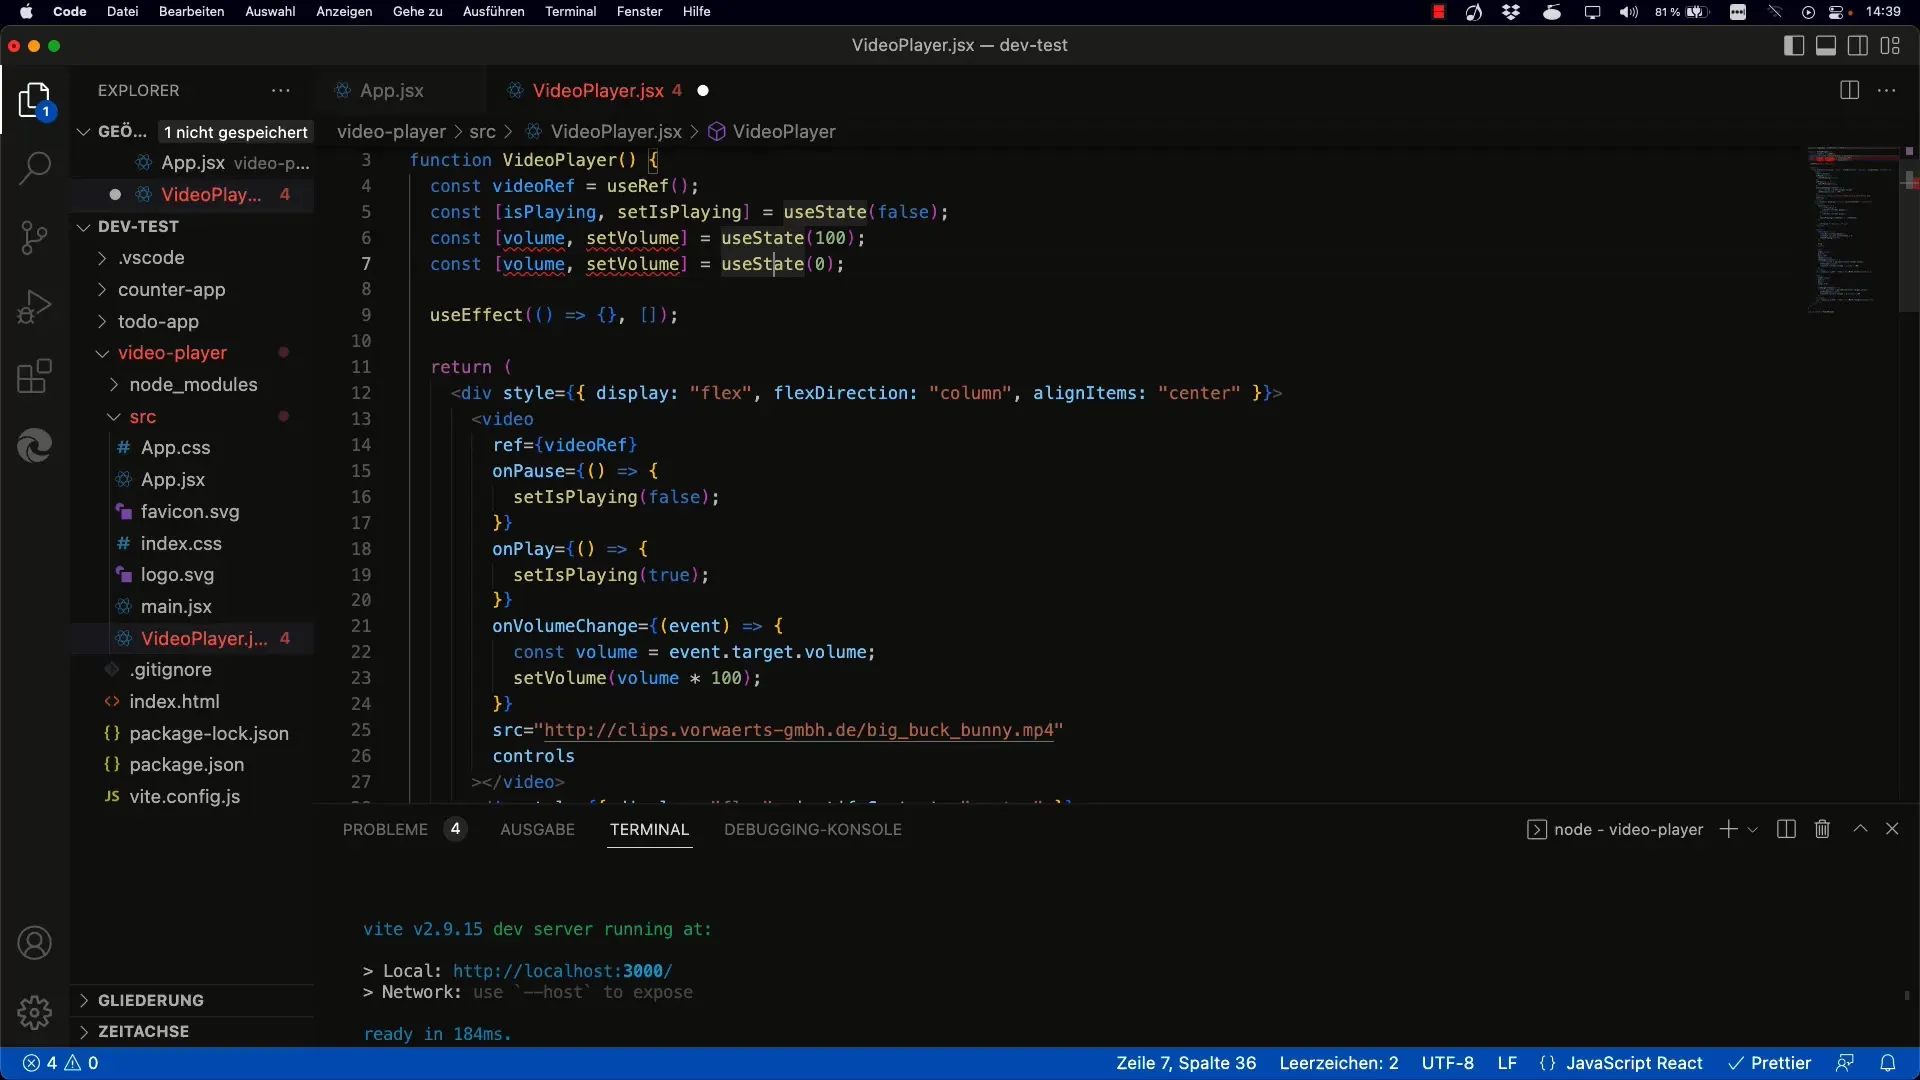Image resolution: width=1920 pixels, height=1080 pixels.
Task: Open package.json in the file tree
Action: click(x=186, y=765)
